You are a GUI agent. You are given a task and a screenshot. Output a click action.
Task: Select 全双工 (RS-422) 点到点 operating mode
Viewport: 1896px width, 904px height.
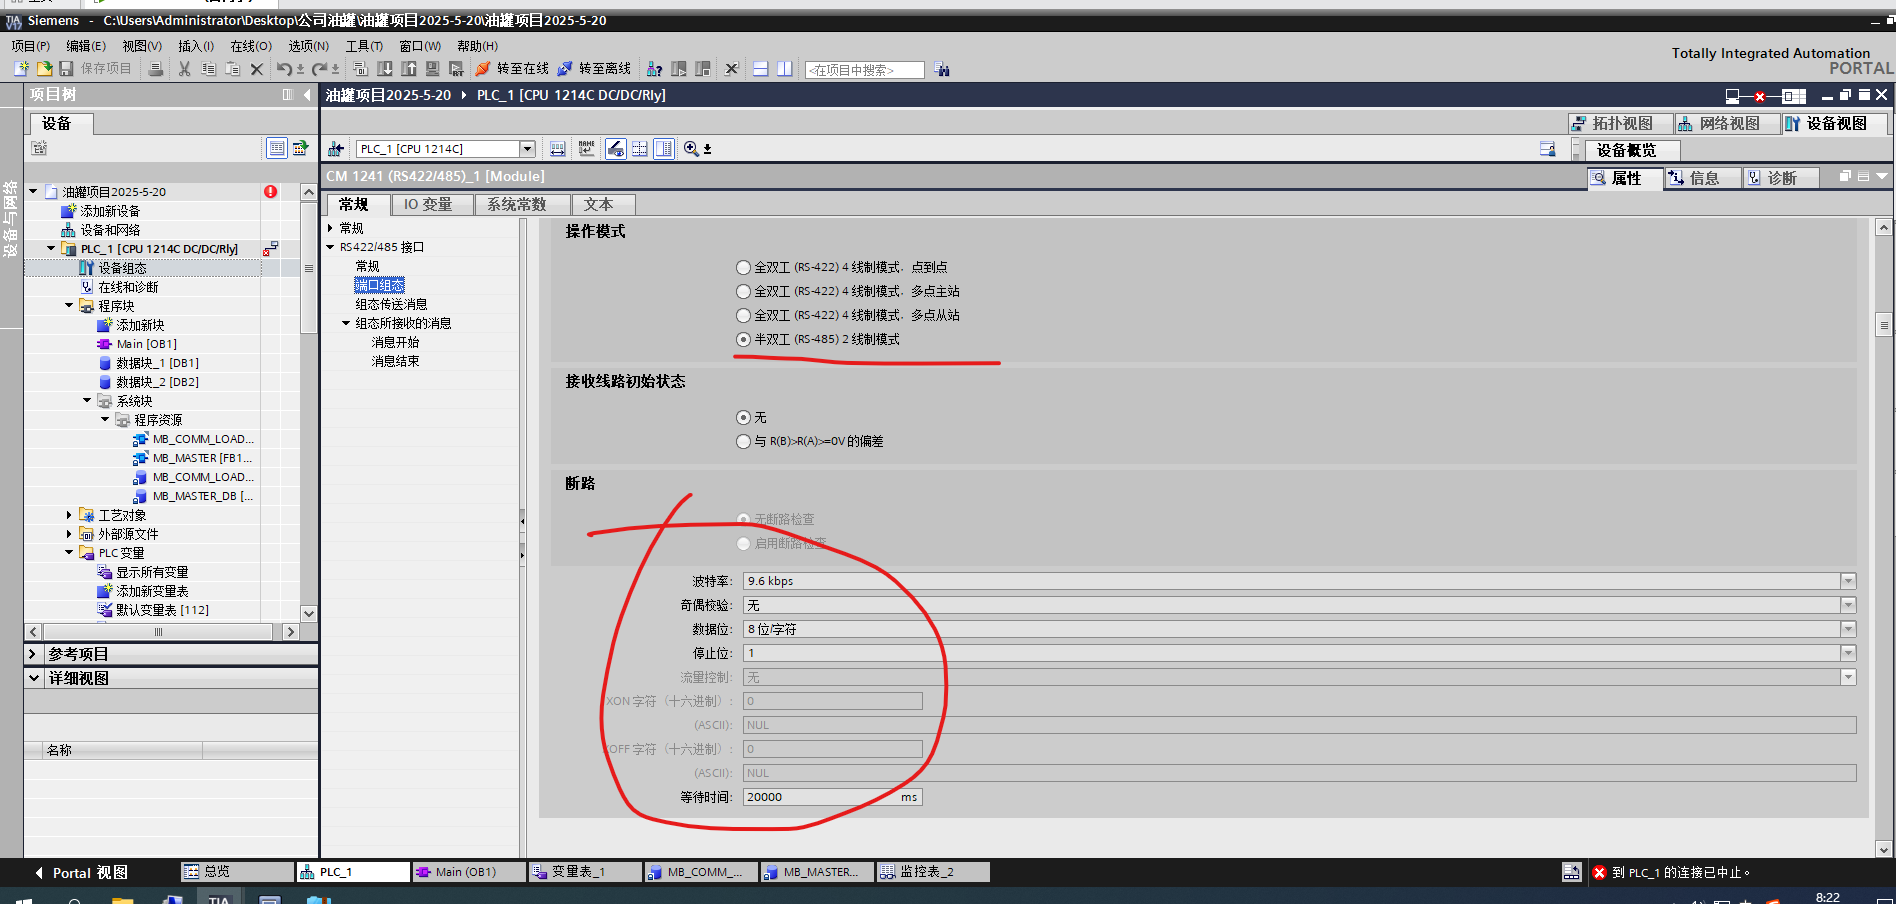click(x=743, y=267)
